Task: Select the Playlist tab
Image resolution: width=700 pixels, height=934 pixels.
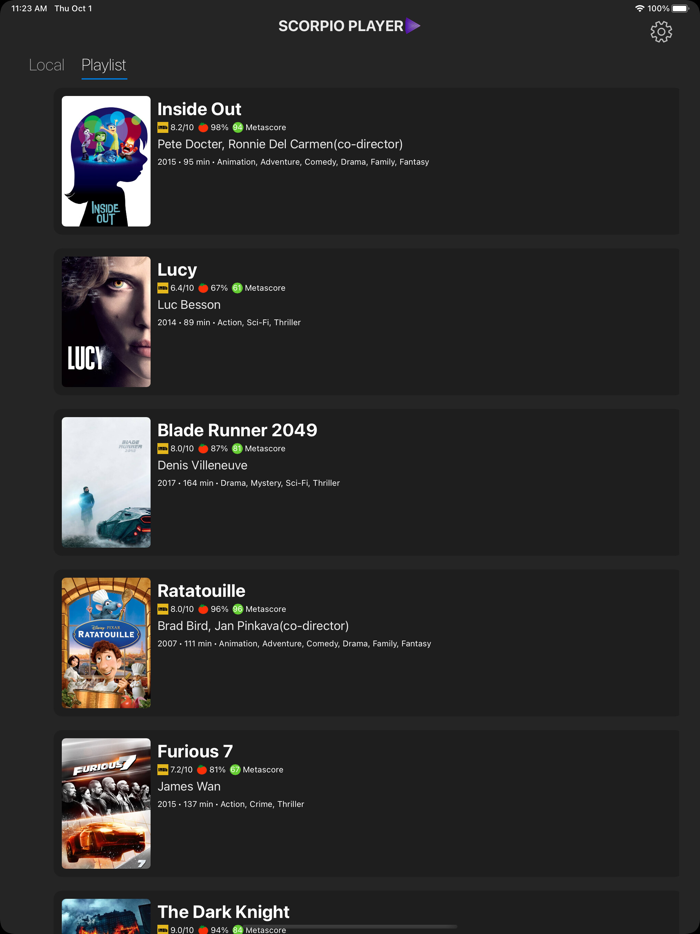Action: pos(104,65)
